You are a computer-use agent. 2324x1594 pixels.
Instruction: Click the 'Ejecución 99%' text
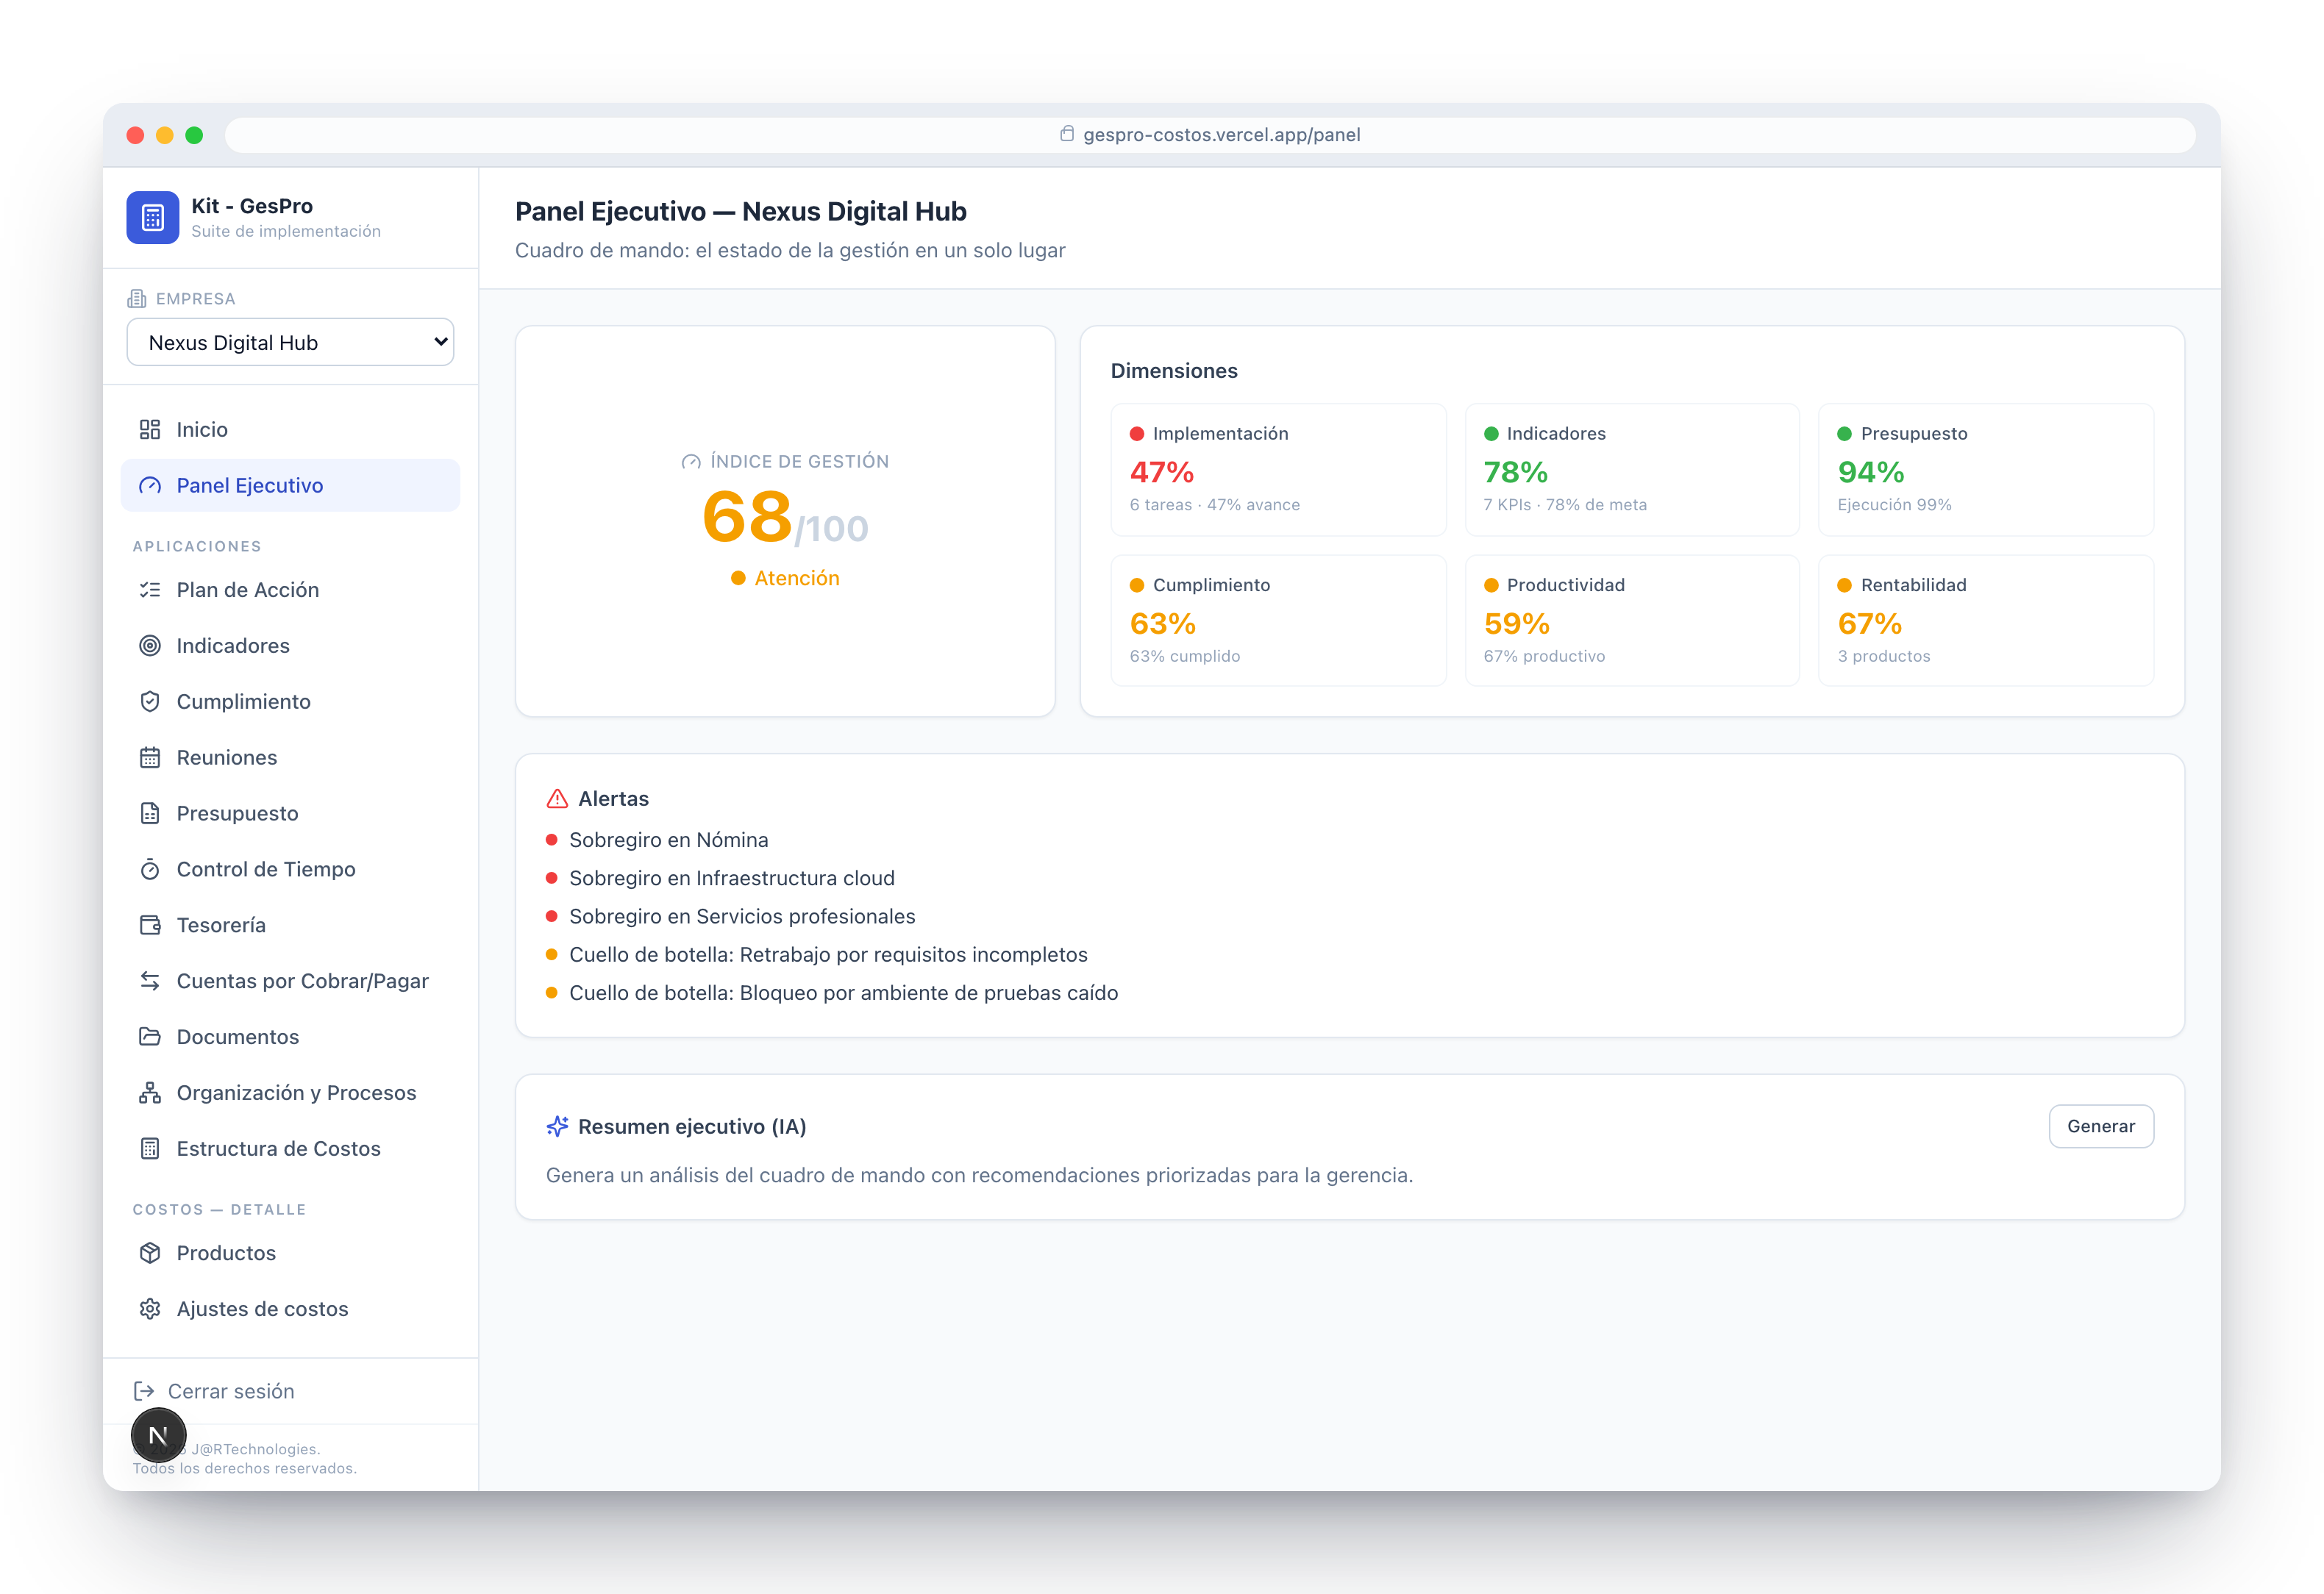point(1894,505)
